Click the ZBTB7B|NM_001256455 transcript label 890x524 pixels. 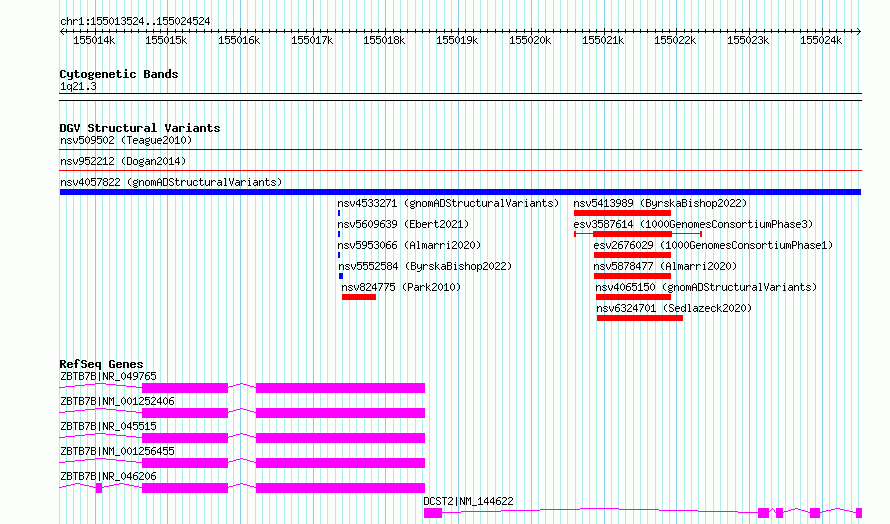click(117, 451)
